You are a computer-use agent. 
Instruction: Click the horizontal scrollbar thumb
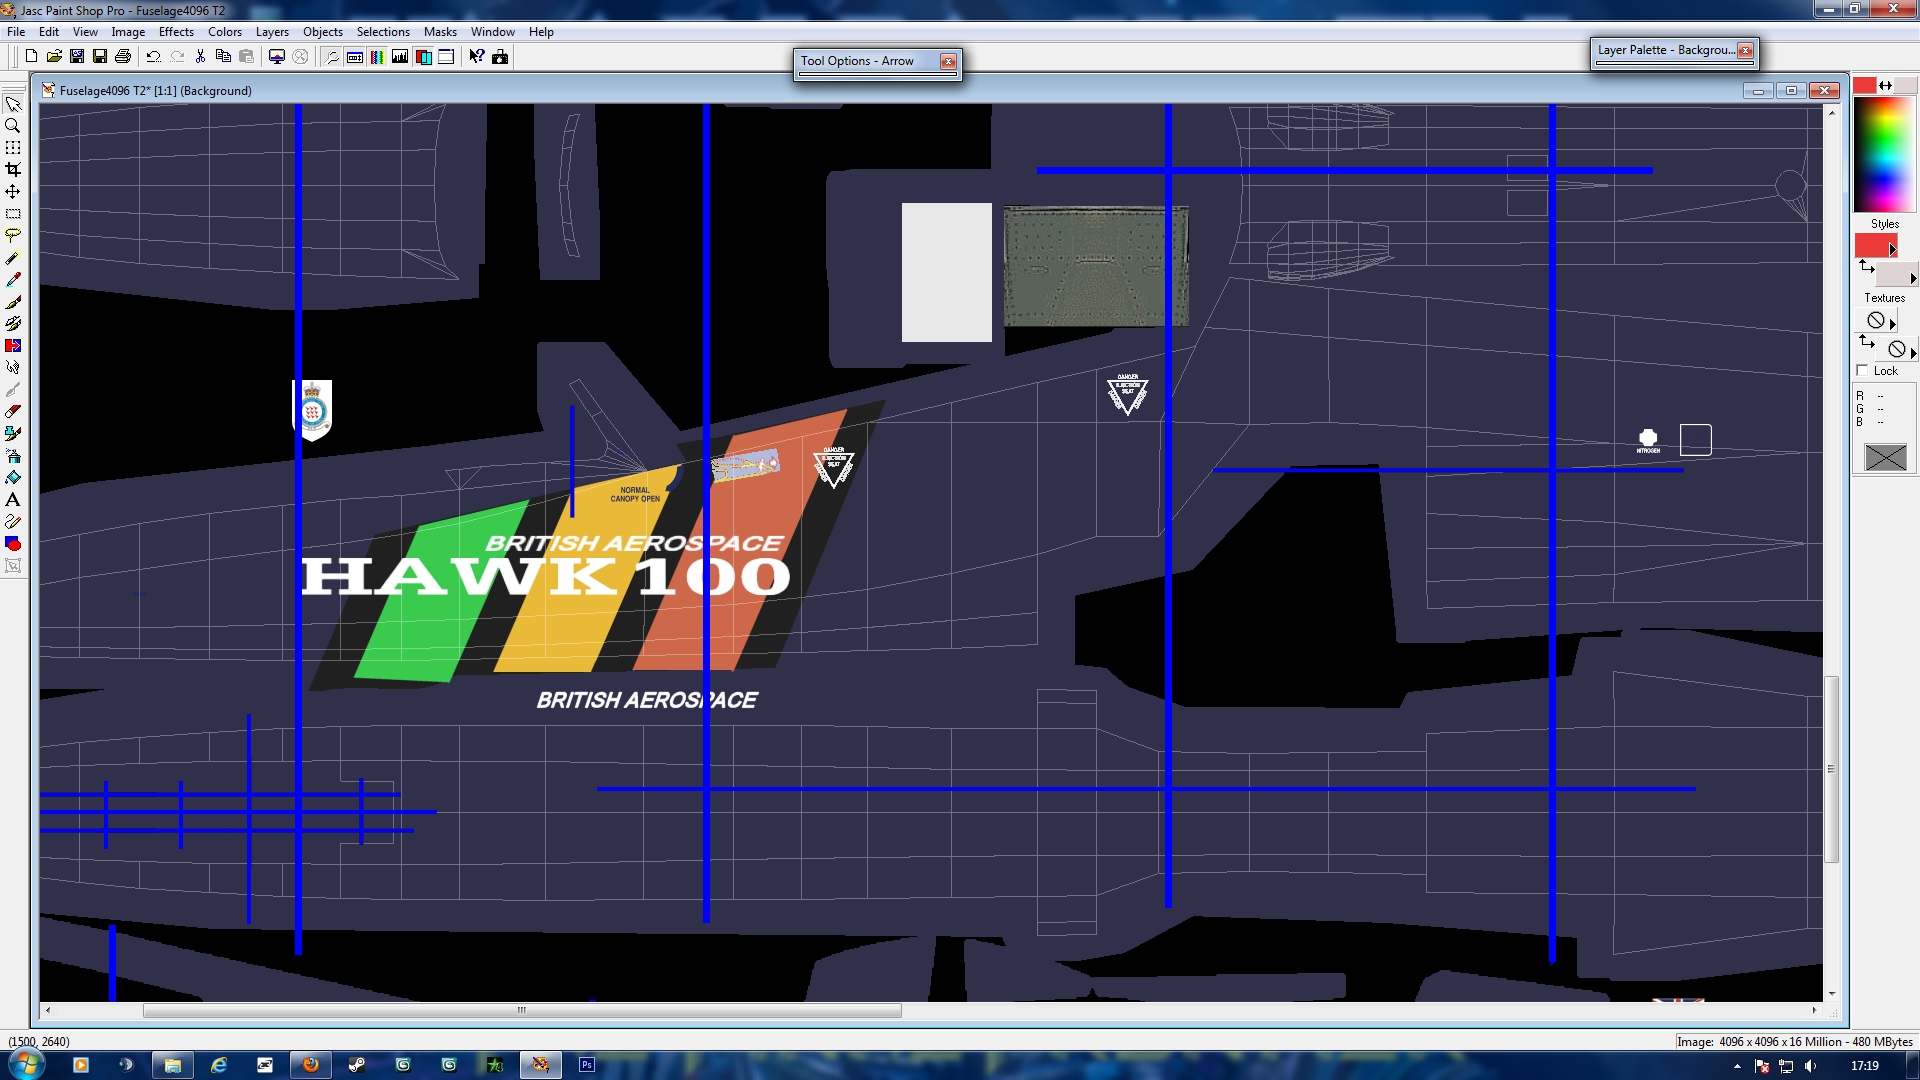click(522, 1011)
